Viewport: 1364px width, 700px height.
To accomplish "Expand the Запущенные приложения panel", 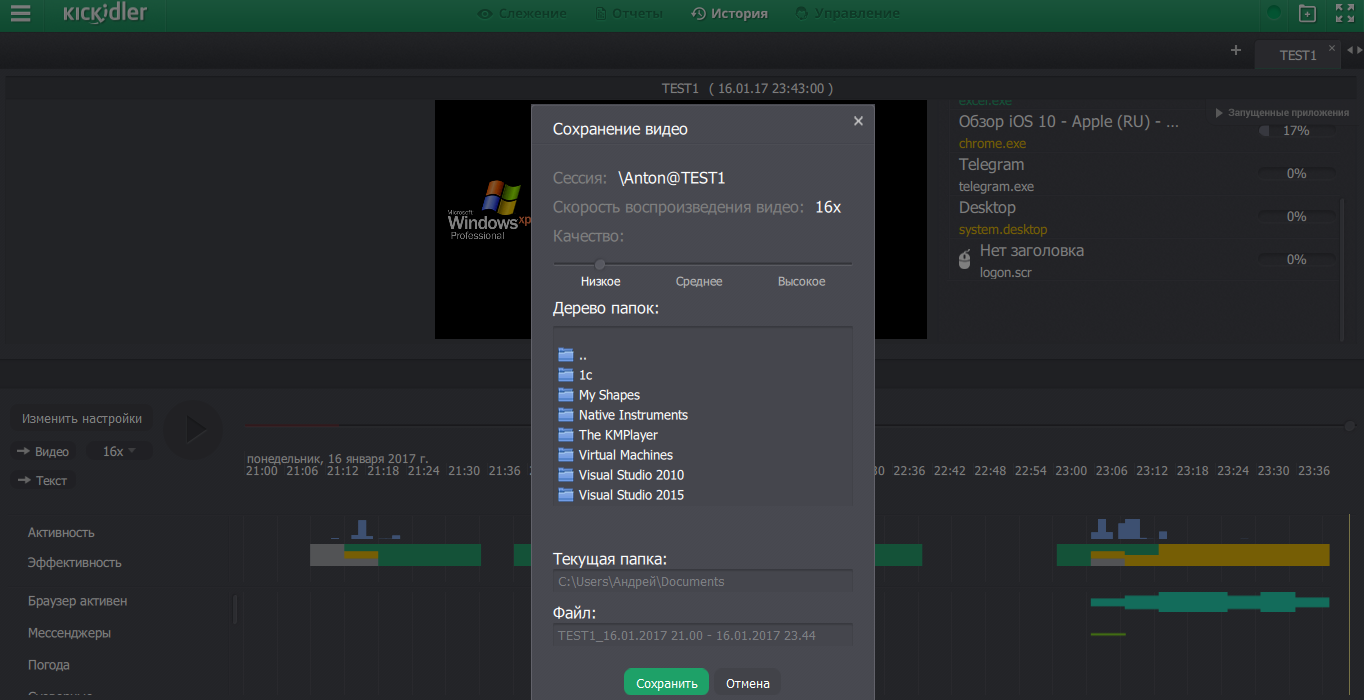I will [1282, 113].
